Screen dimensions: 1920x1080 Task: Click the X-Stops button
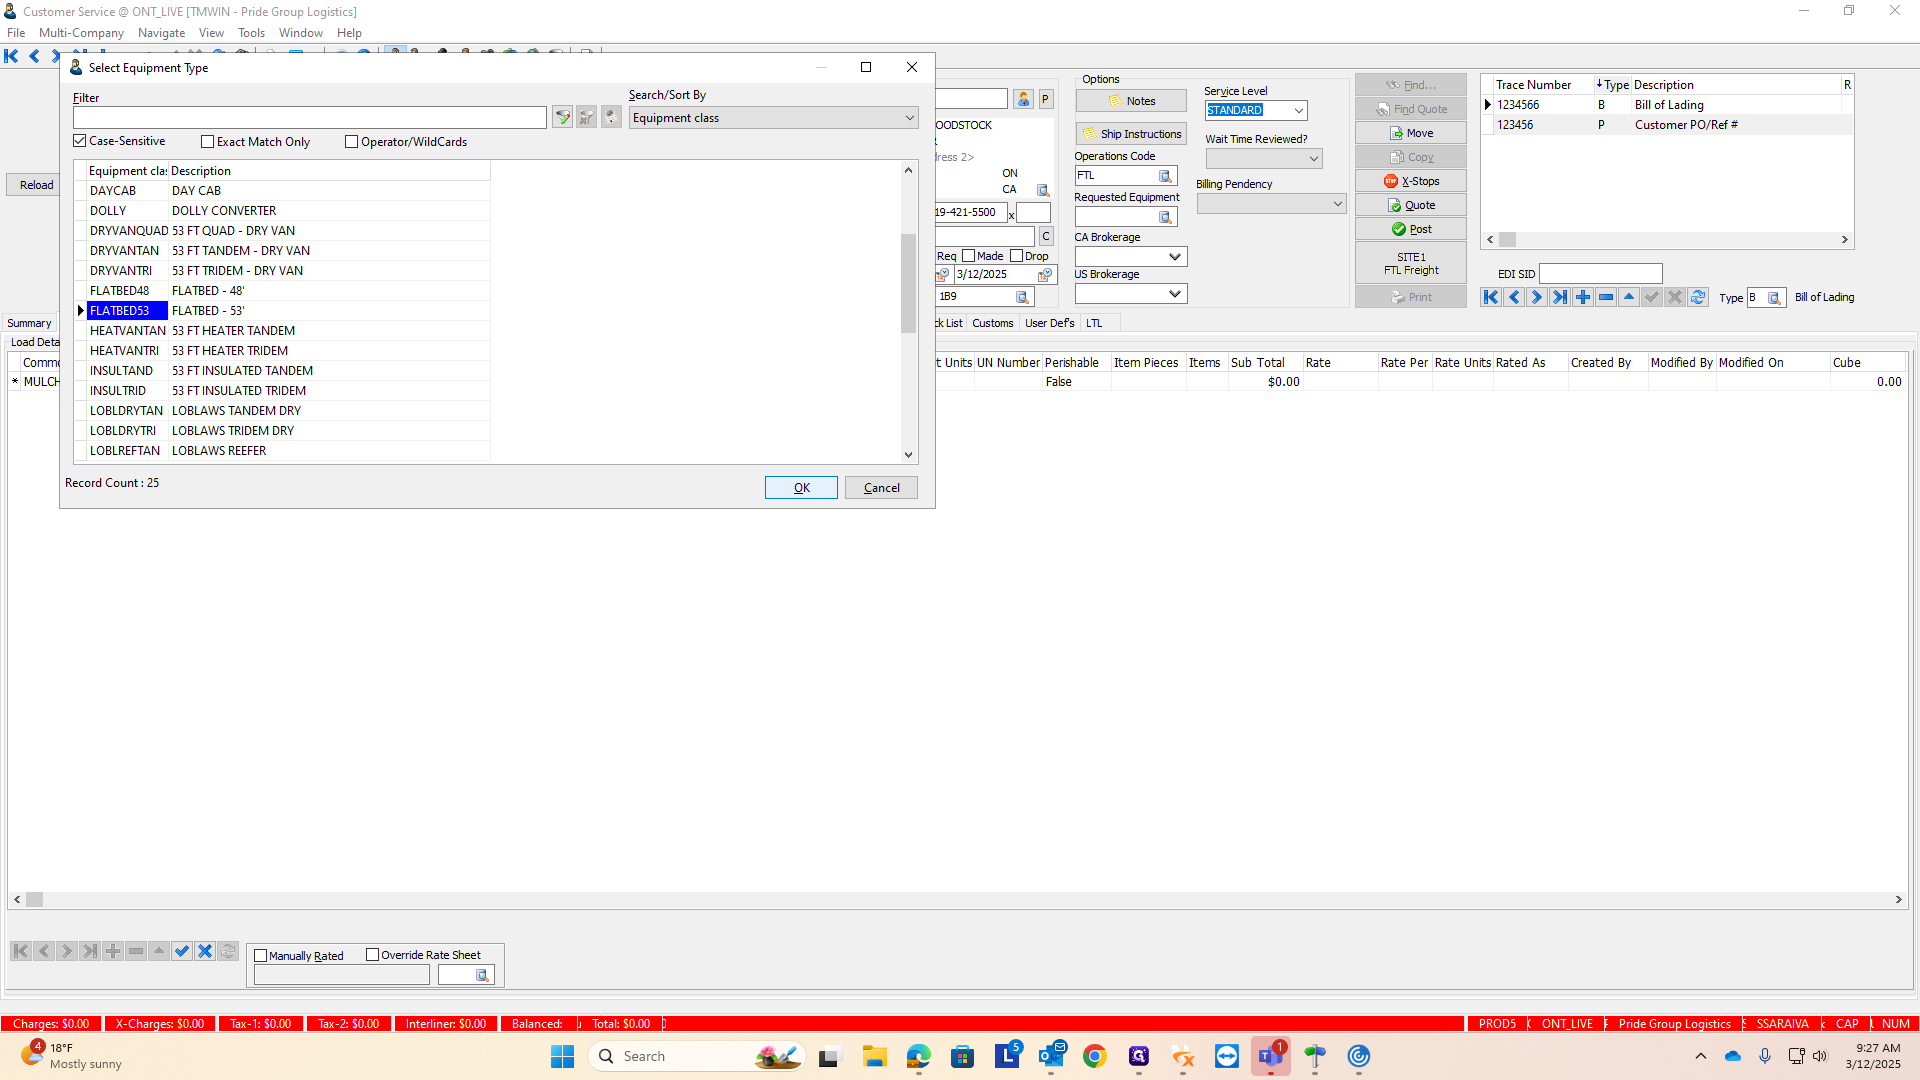click(1411, 181)
